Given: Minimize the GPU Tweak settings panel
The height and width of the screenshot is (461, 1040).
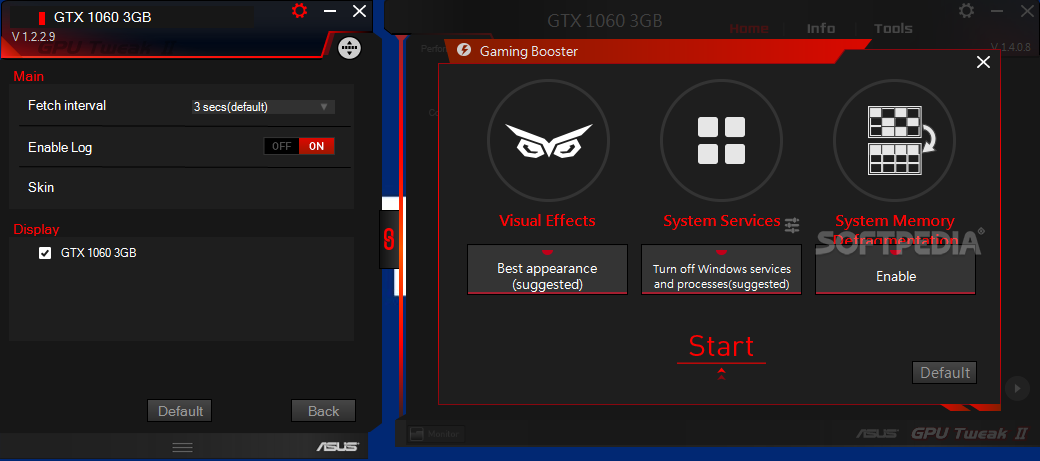Looking at the screenshot, I should click(330, 11).
